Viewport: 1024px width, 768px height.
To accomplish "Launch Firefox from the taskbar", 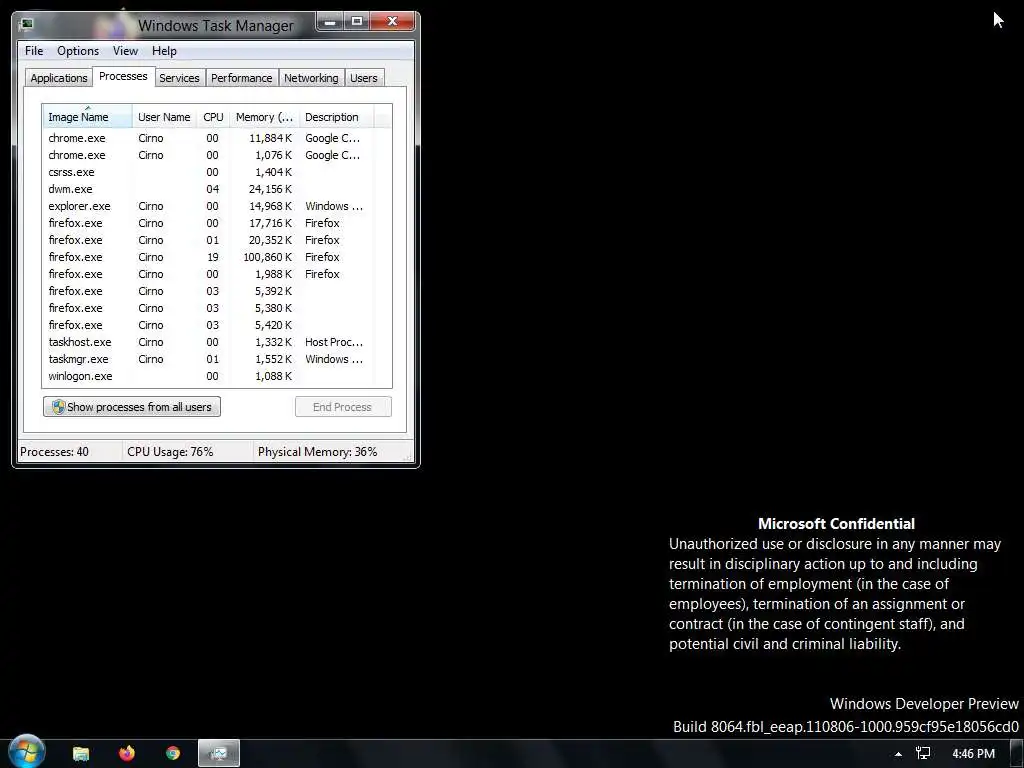I will (127, 754).
